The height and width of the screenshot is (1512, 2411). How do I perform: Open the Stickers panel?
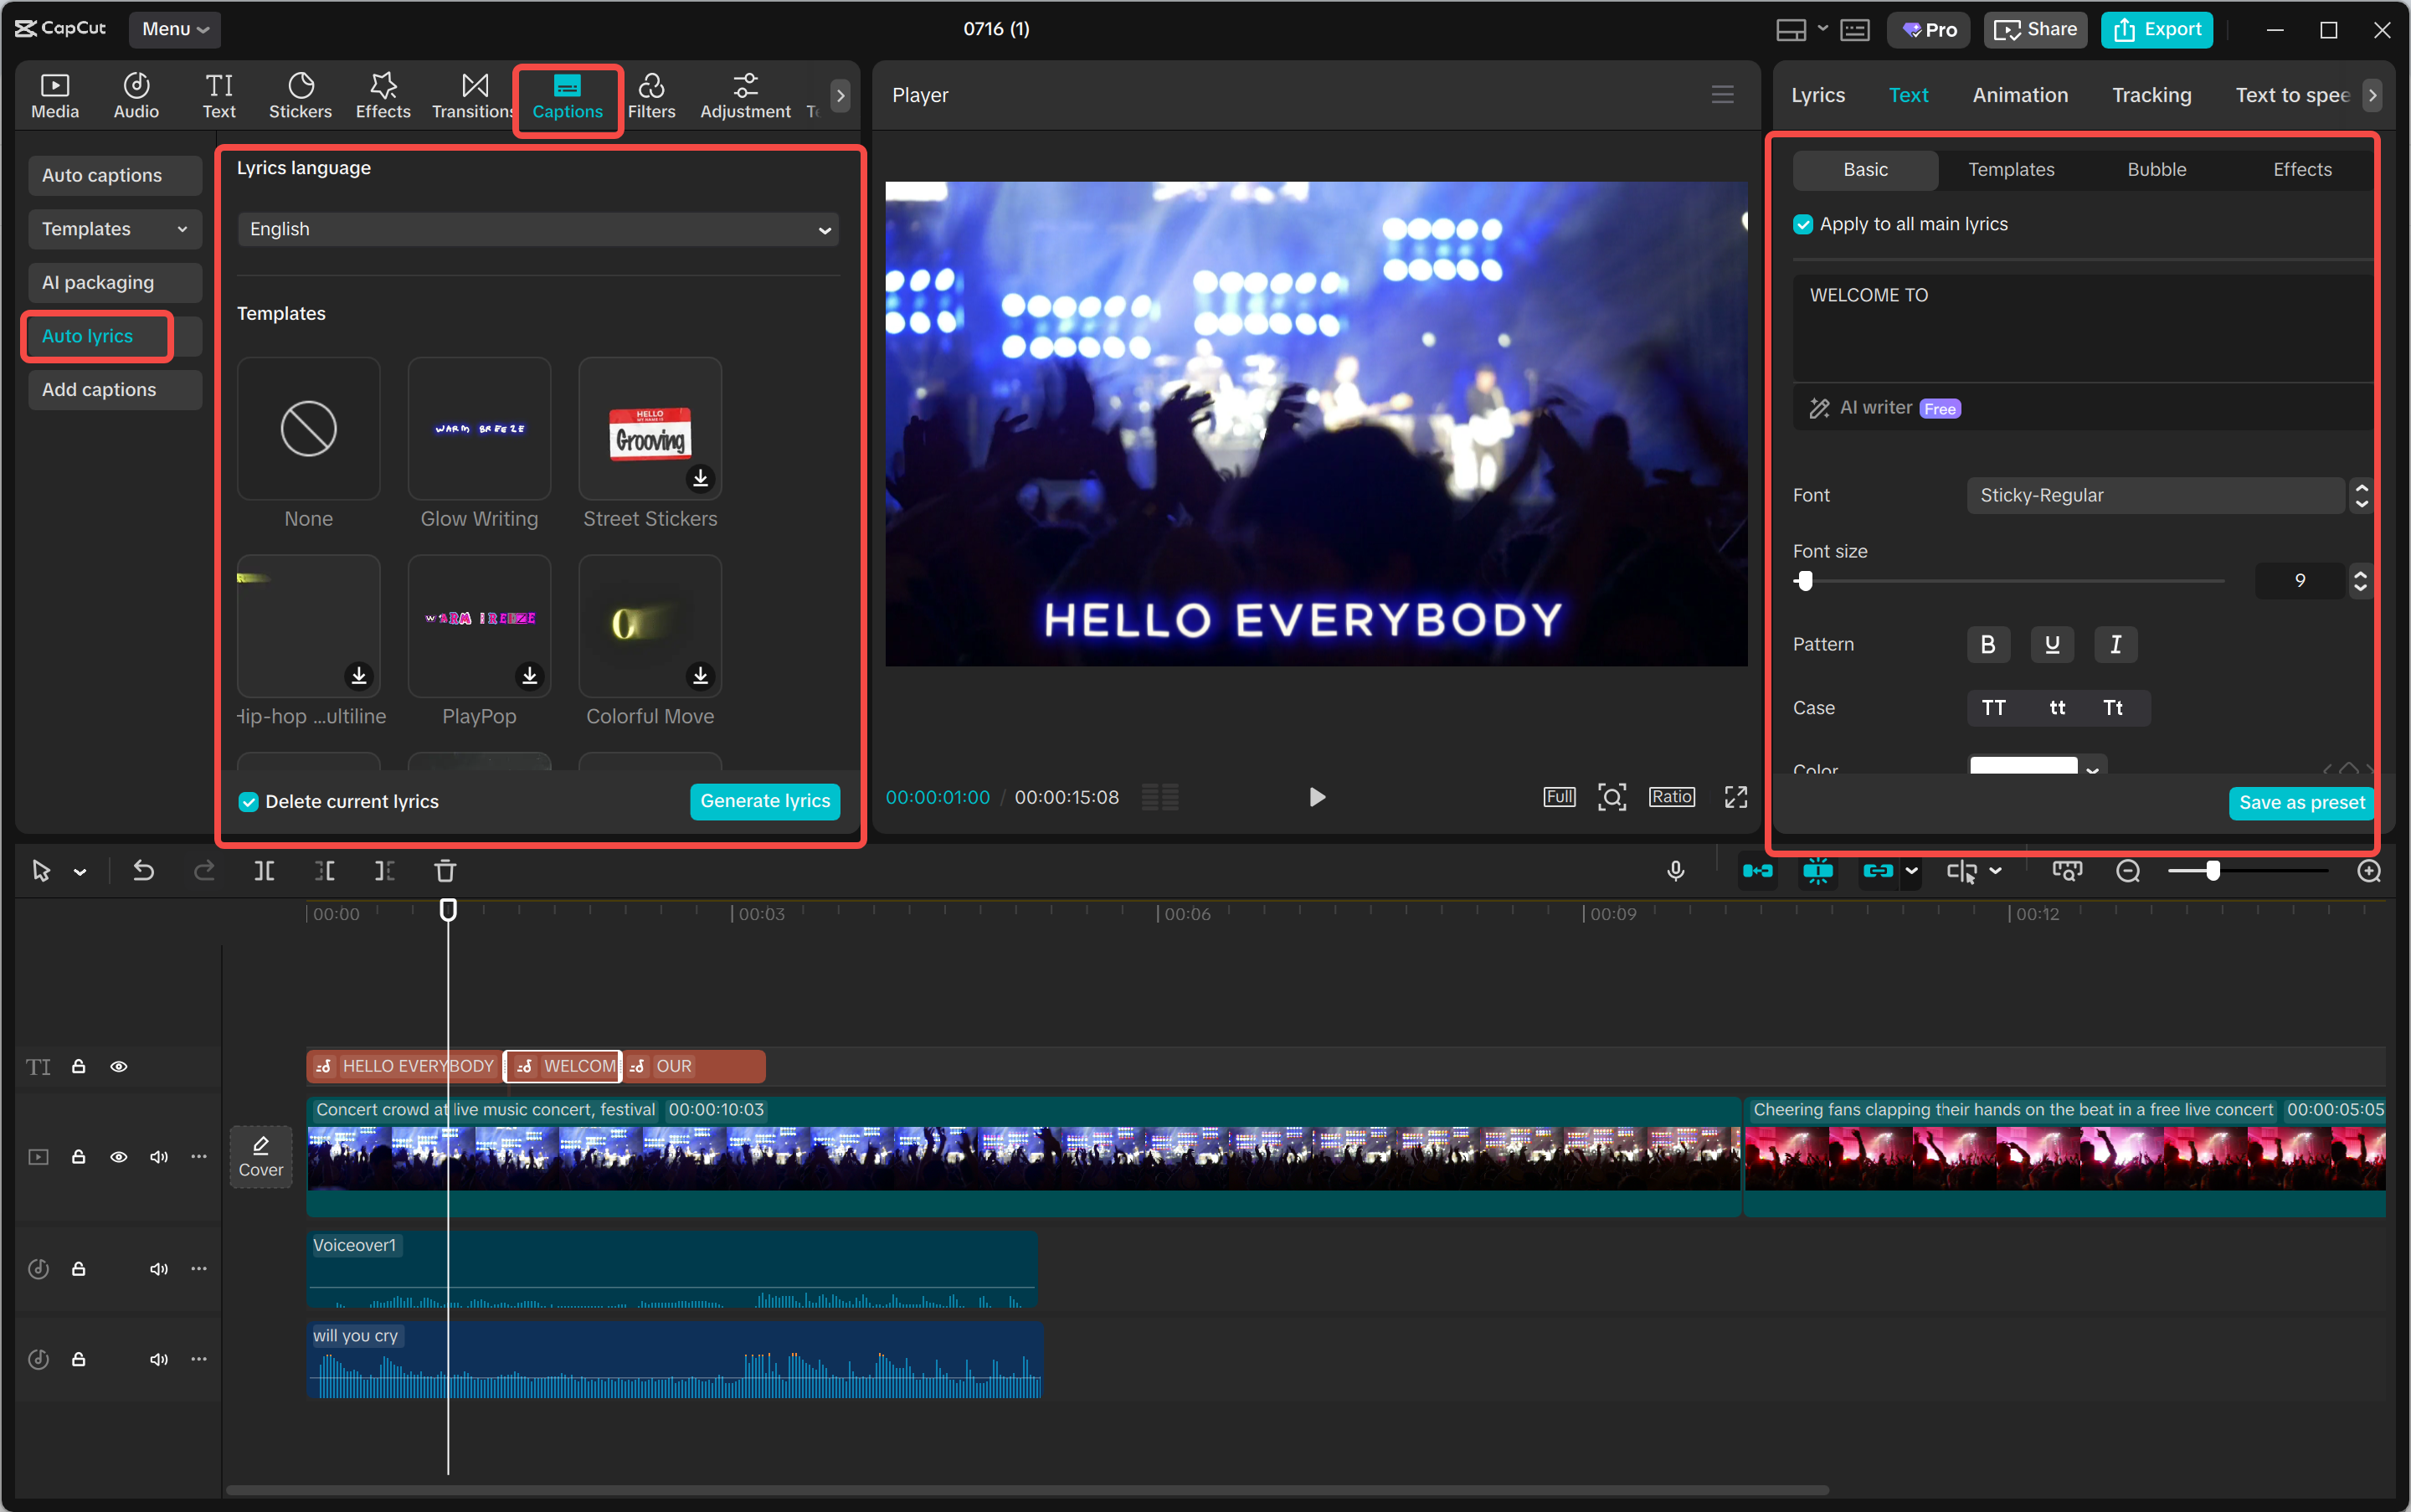coord(300,96)
